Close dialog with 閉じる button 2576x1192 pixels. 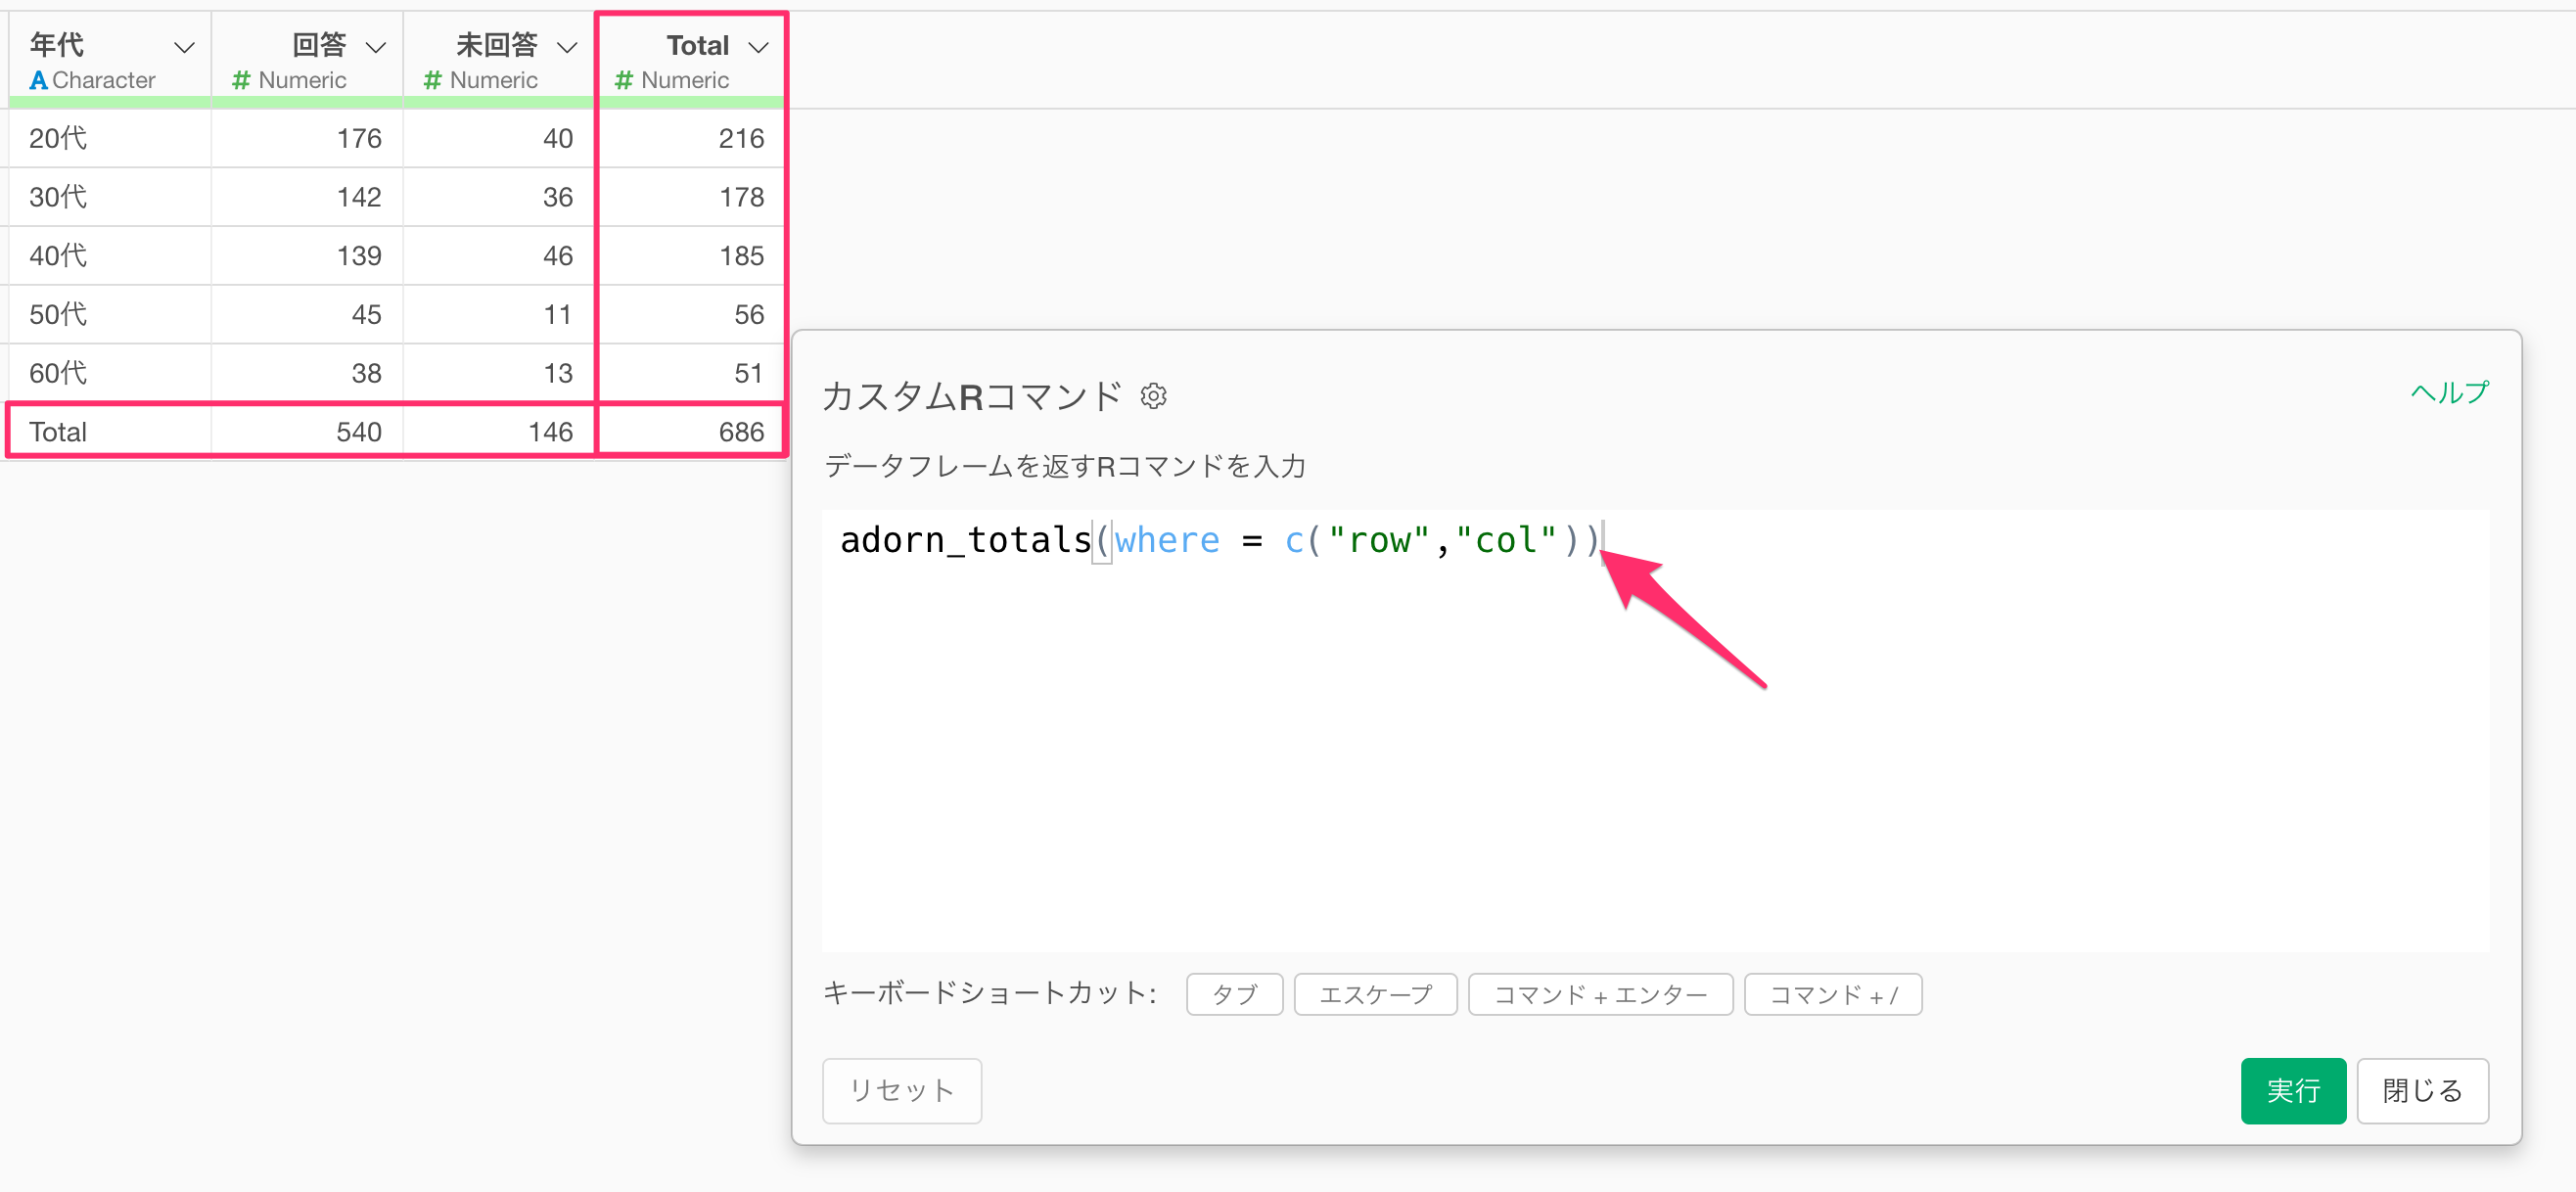[x=2421, y=1090]
